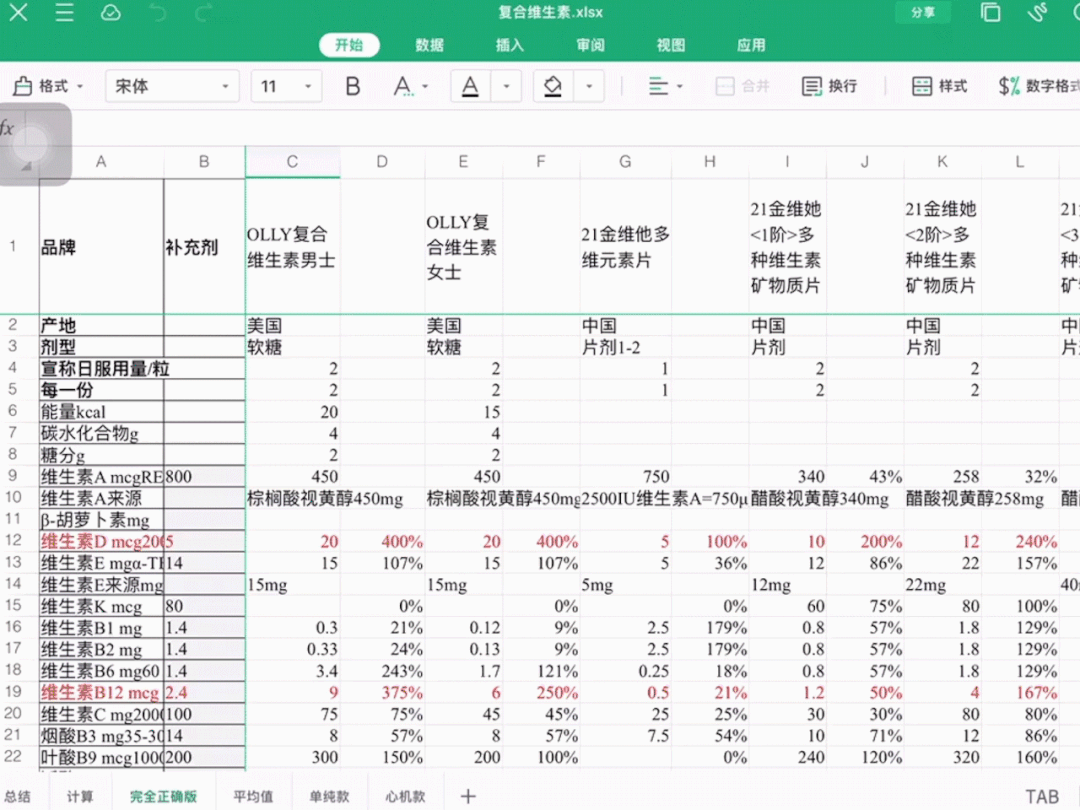Image resolution: width=1080 pixels, height=810 pixels.
Task: Select column C header
Action: click(x=293, y=162)
